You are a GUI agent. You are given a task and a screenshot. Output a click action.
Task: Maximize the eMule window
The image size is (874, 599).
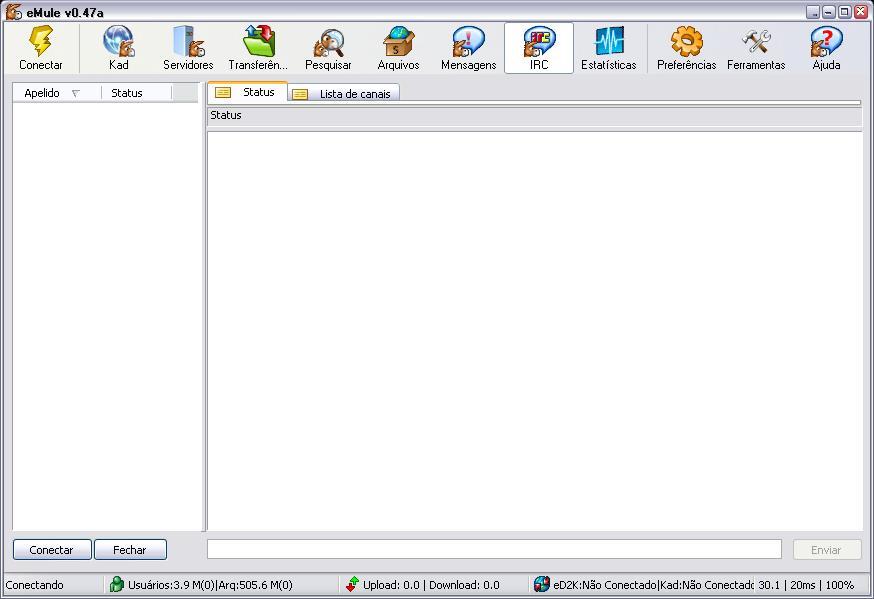click(x=845, y=12)
